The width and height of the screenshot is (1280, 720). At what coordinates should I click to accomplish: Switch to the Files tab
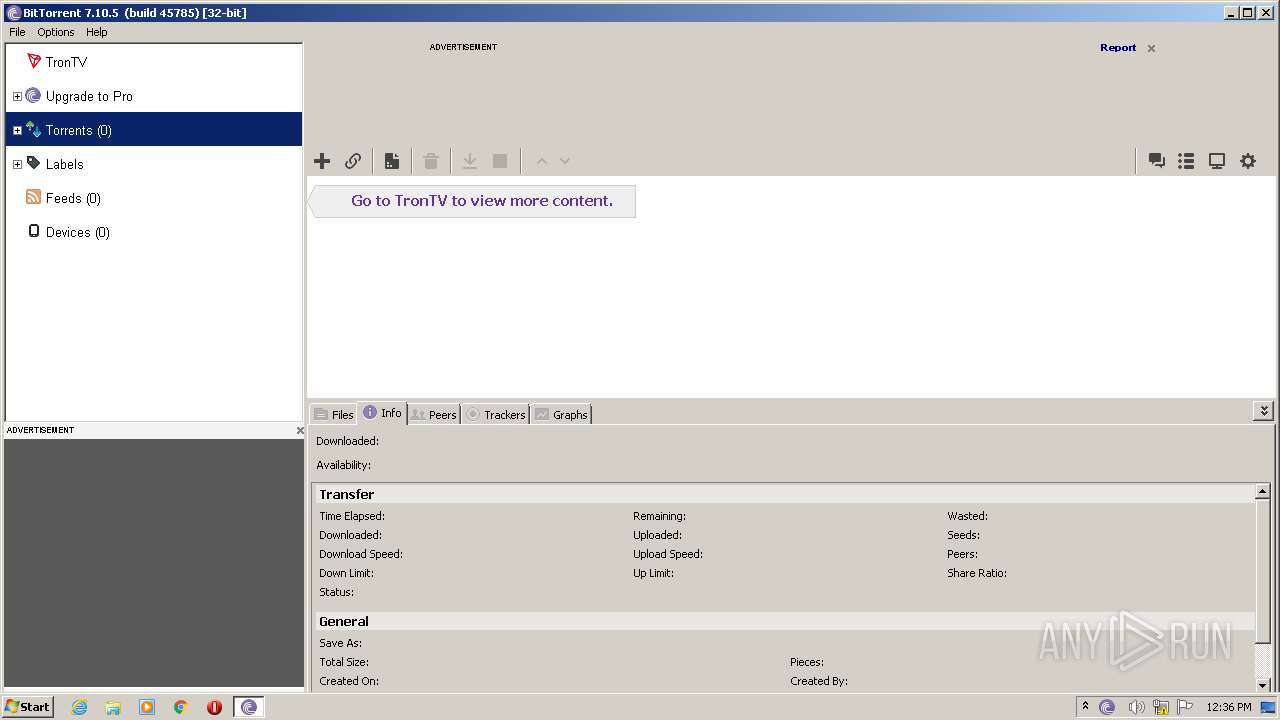coord(333,414)
